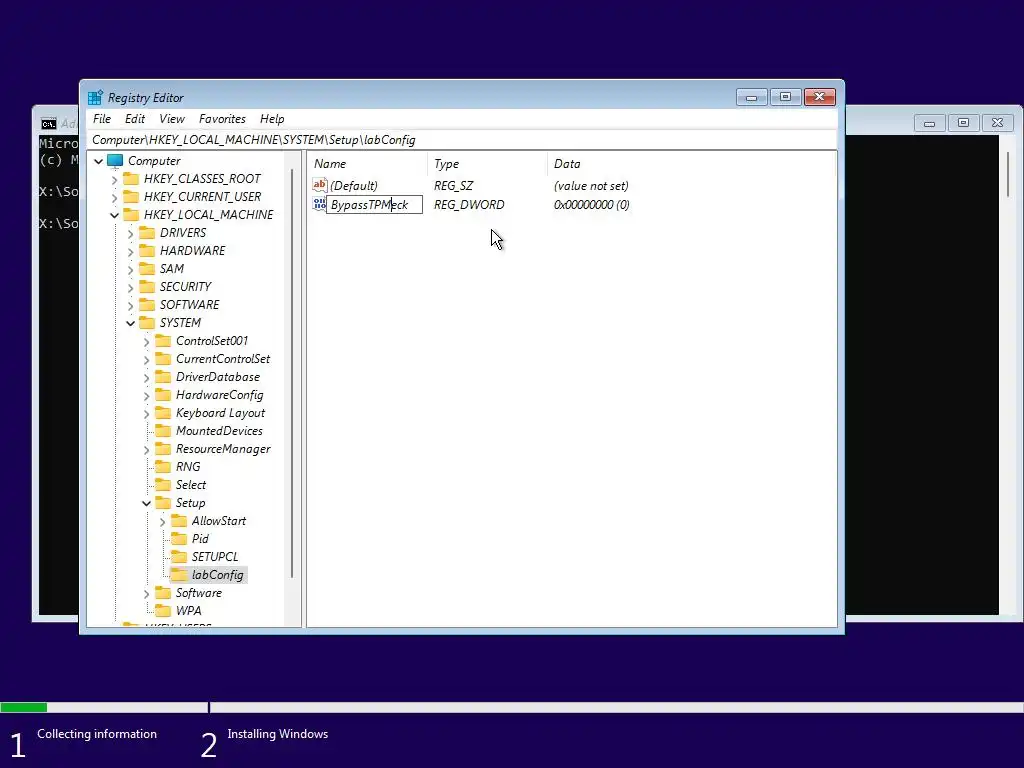Screen dimensions: 1024x768
Task: Select the SYSTEM folder icon
Action: click(x=148, y=323)
